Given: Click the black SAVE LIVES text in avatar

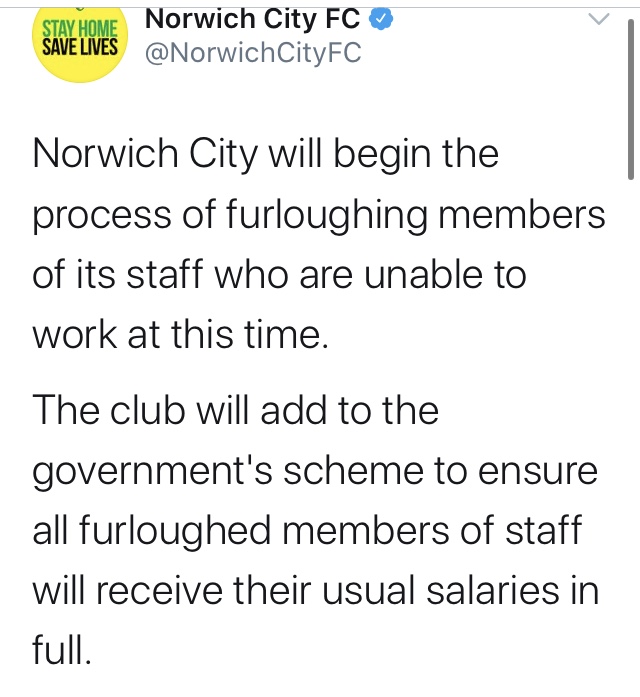Looking at the screenshot, I should pos(80,47).
